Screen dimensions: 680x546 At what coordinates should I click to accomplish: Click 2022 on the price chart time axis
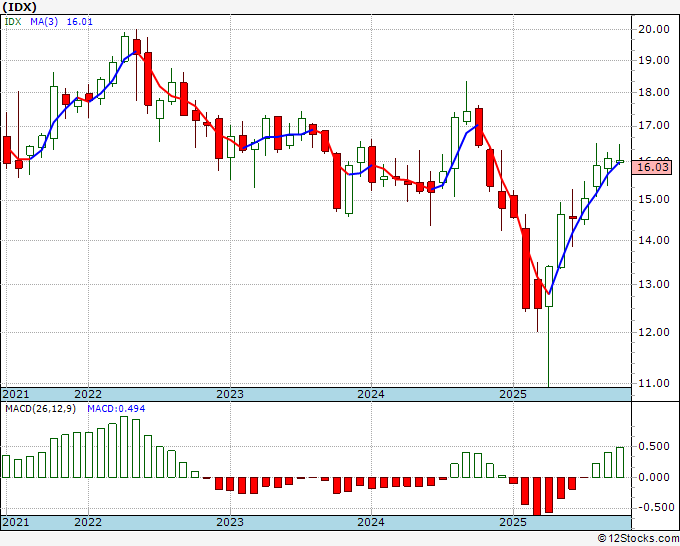click(88, 394)
